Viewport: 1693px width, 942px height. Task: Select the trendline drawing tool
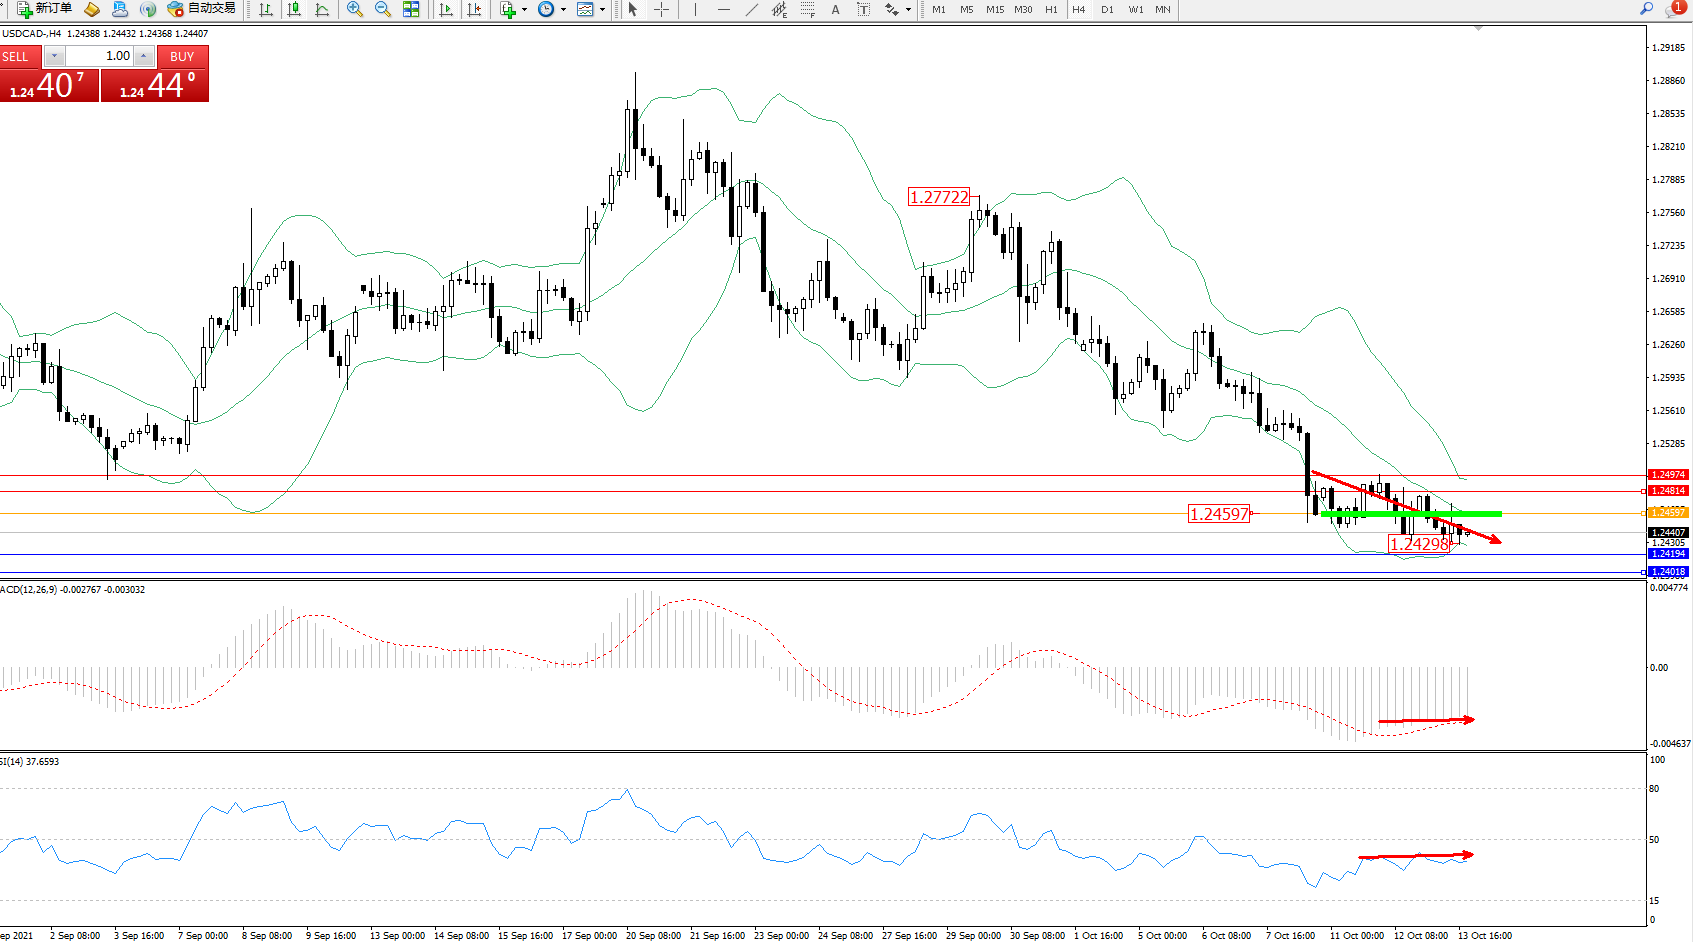pyautogui.click(x=752, y=9)
